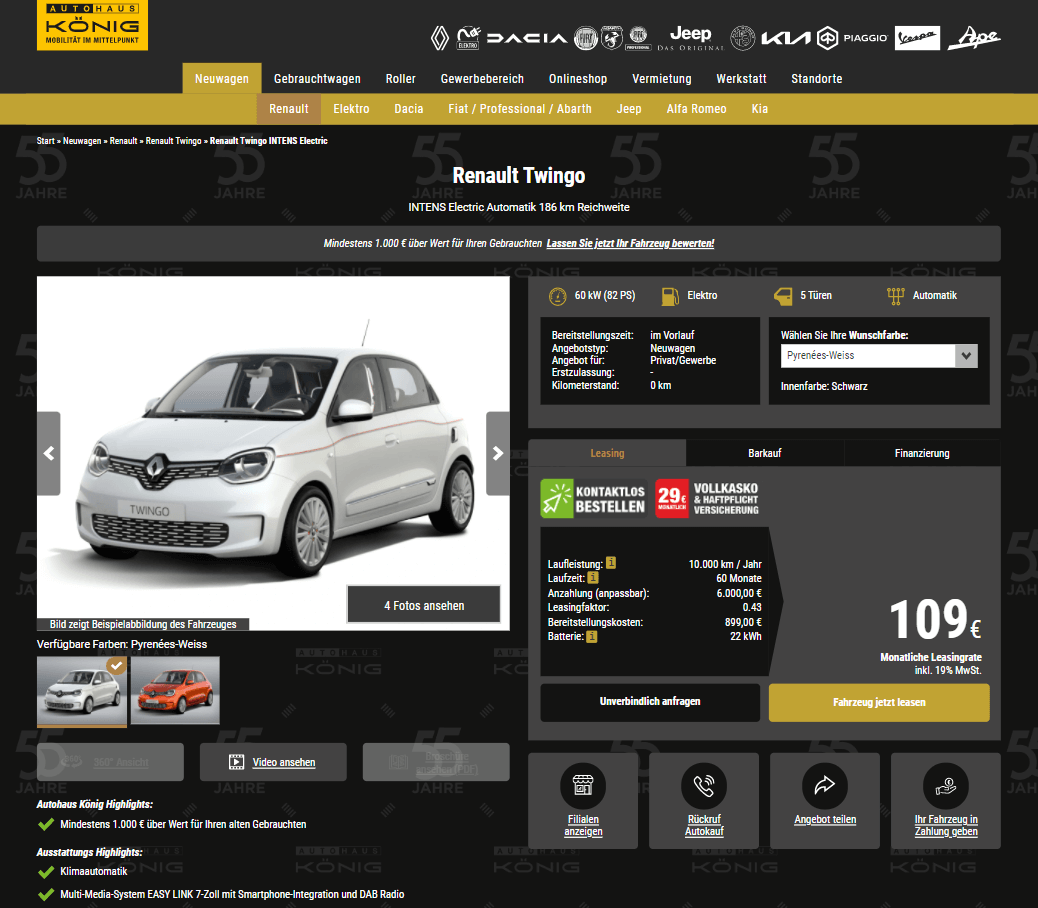Open the Renault diamond brand logo
This screenshot has width=1038, height=908.
click(x=440, y=38)
